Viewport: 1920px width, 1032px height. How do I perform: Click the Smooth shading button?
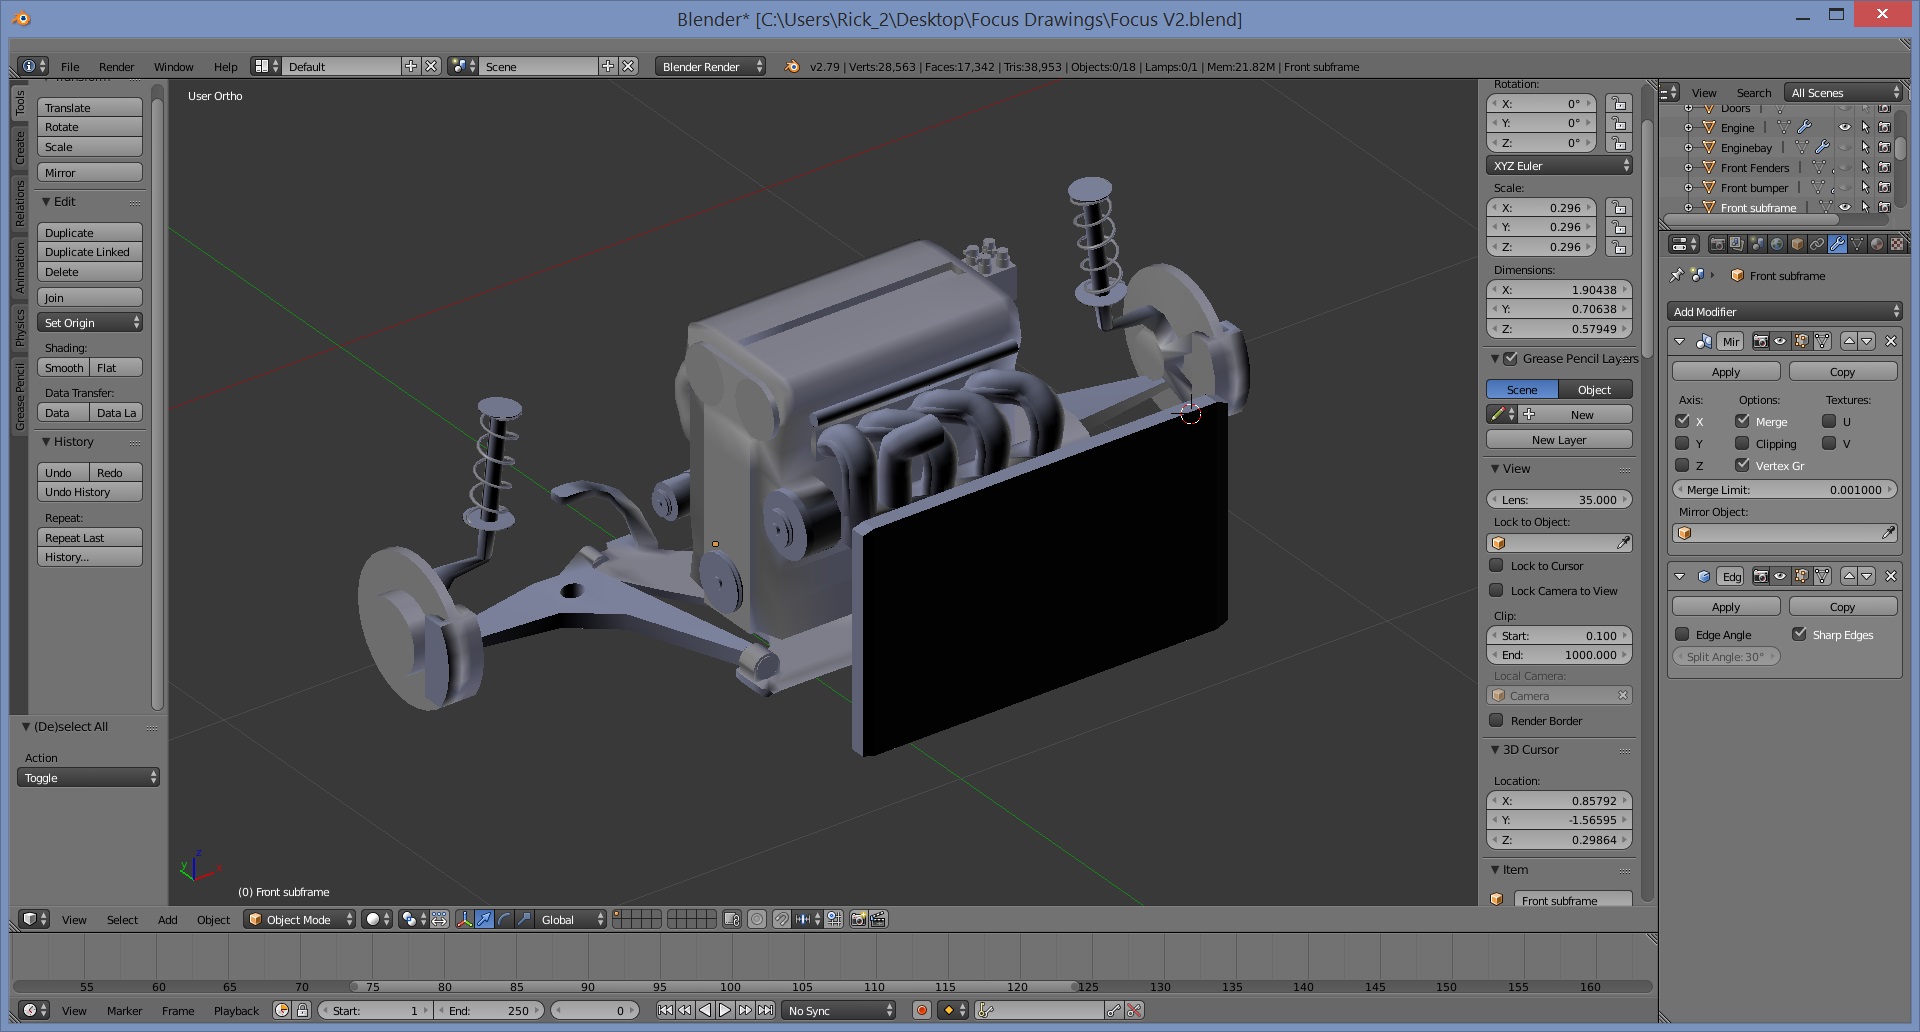click(x=64, y=368)
